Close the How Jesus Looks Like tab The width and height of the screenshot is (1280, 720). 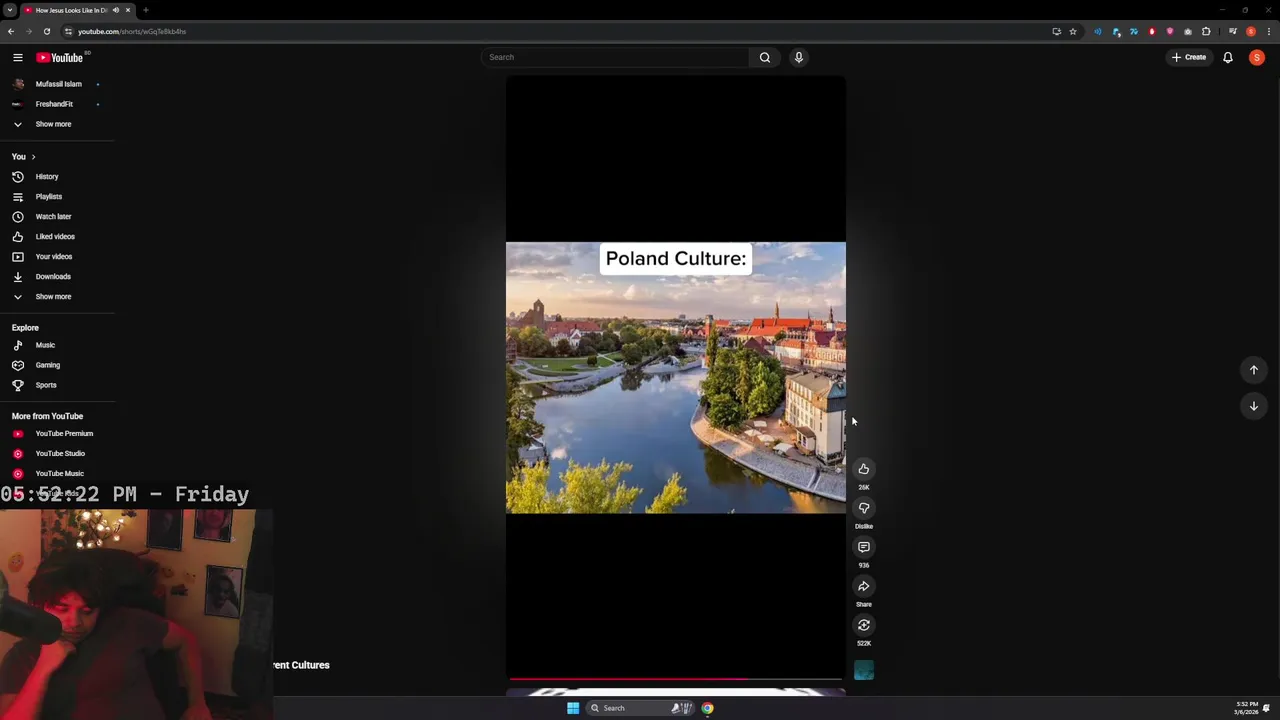point(128,10)
